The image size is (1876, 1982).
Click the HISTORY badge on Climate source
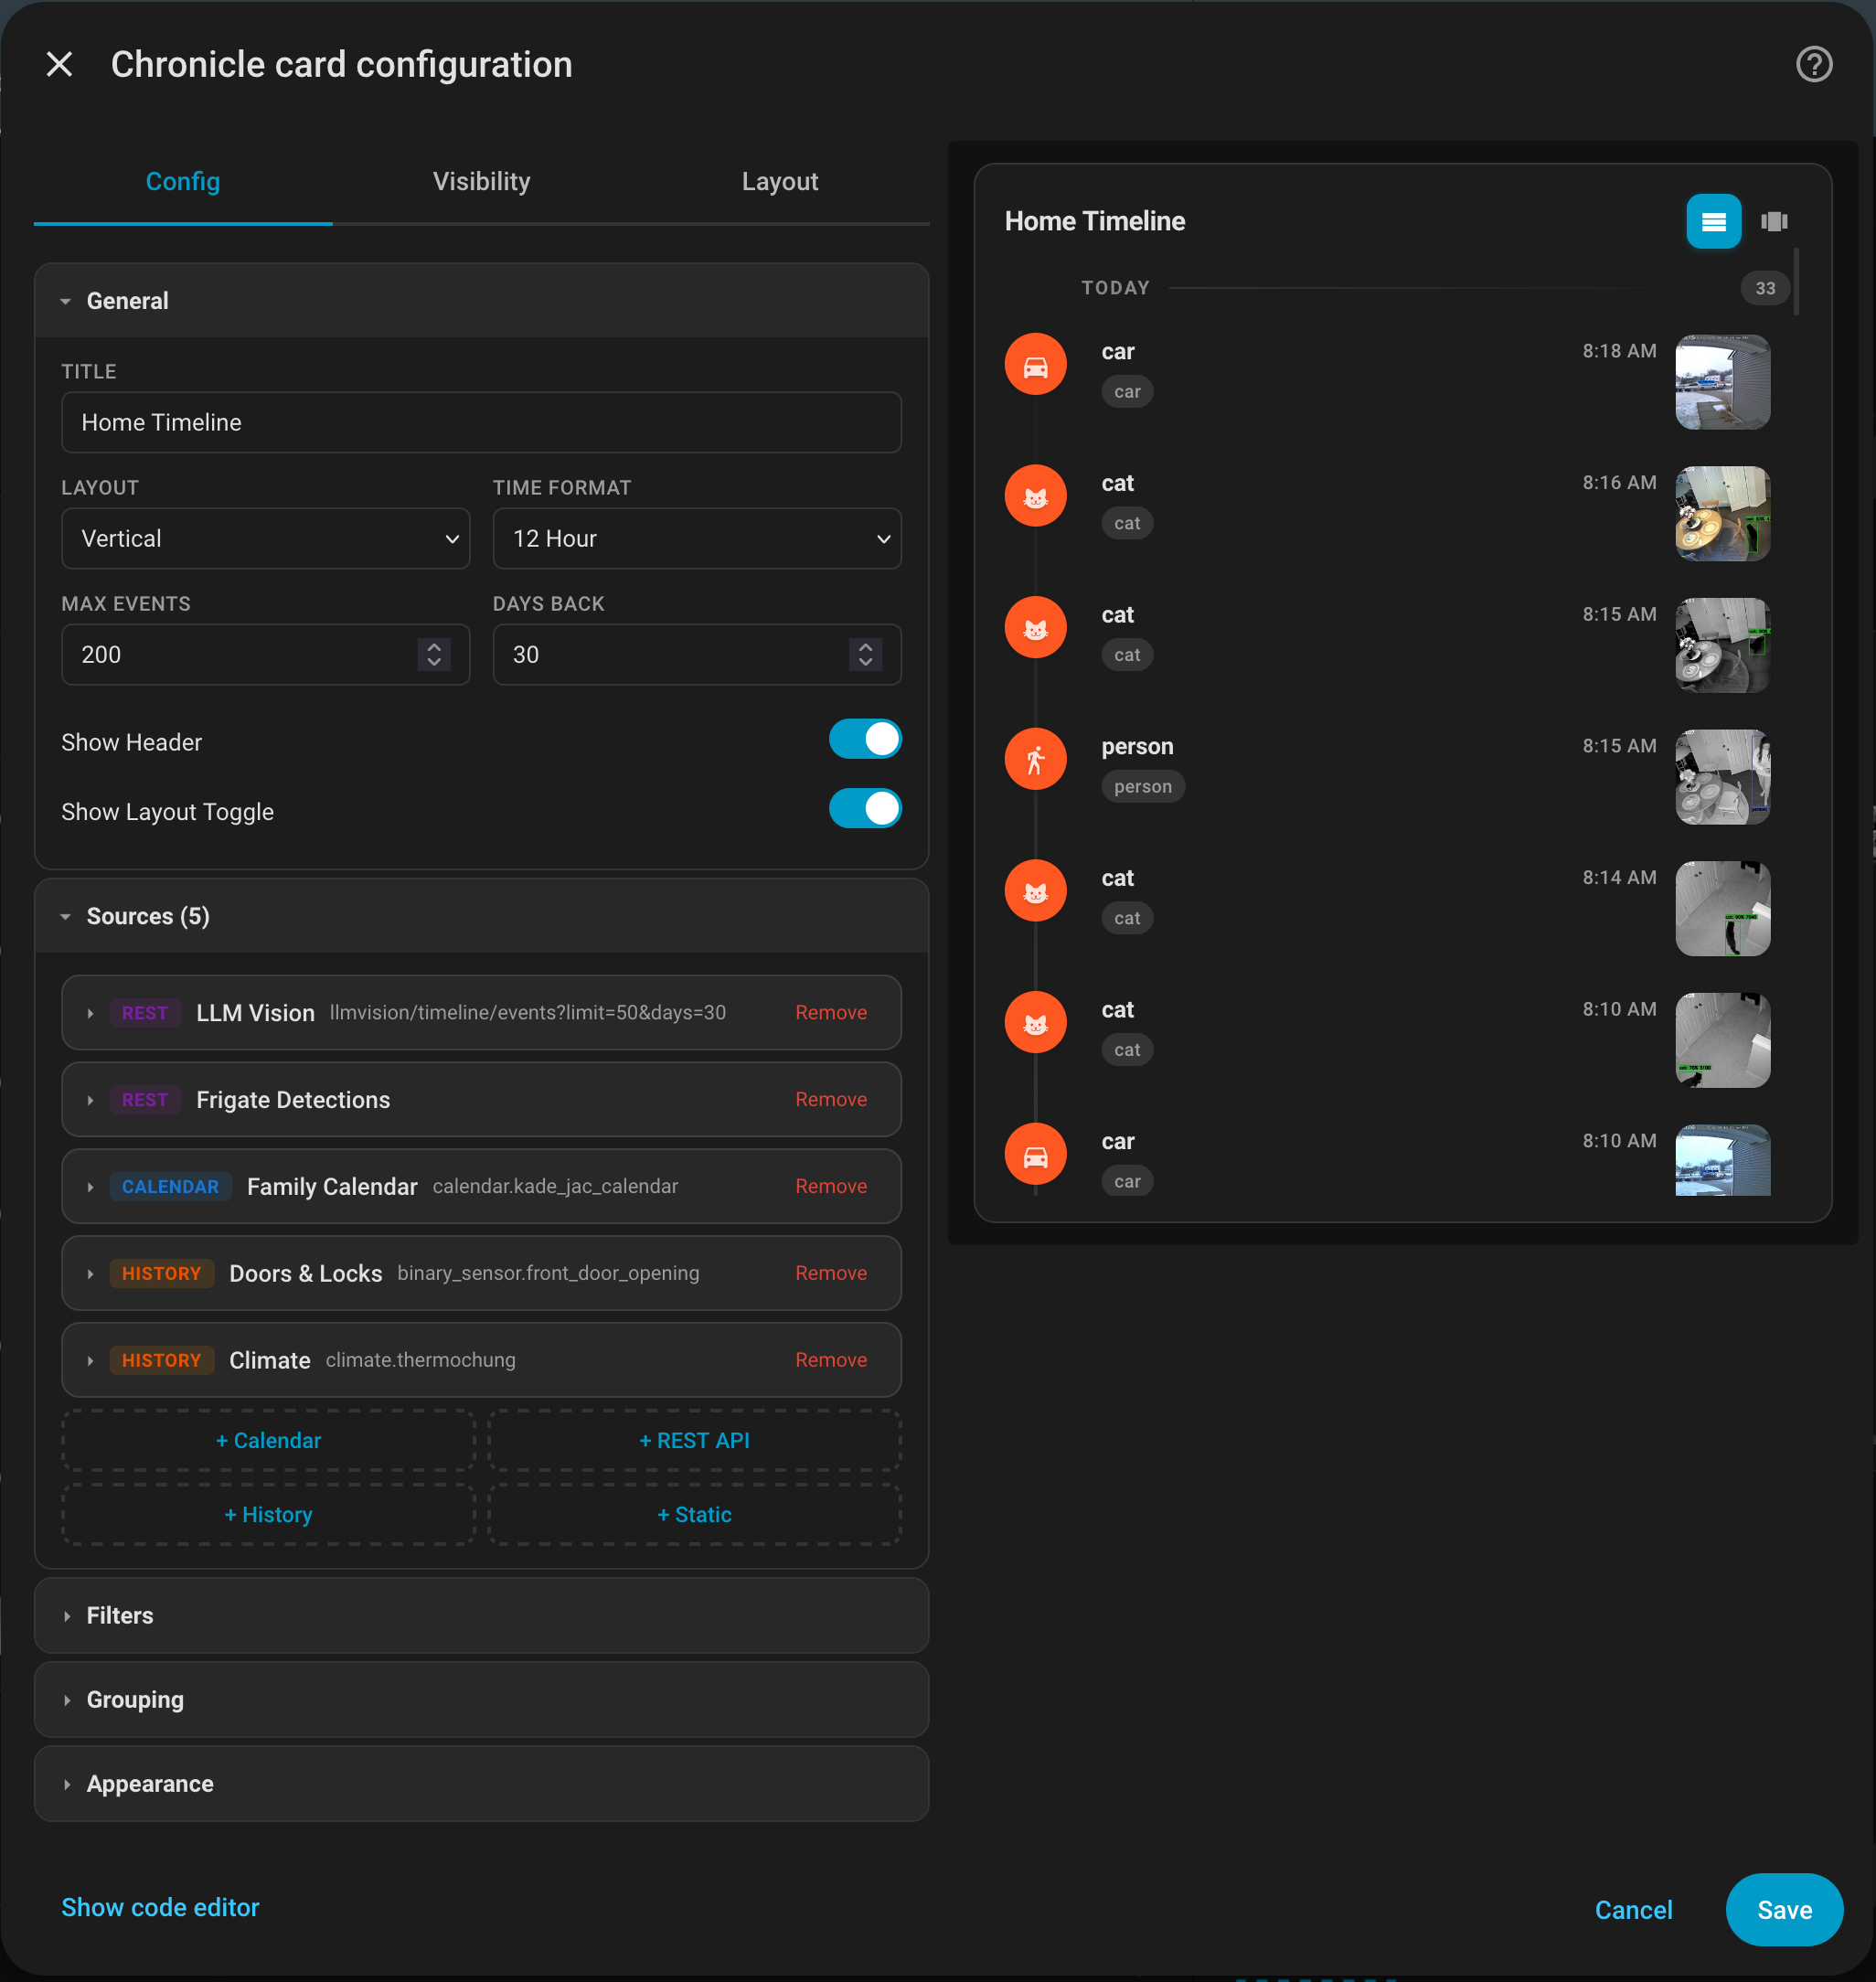(x=162, y=1359)
